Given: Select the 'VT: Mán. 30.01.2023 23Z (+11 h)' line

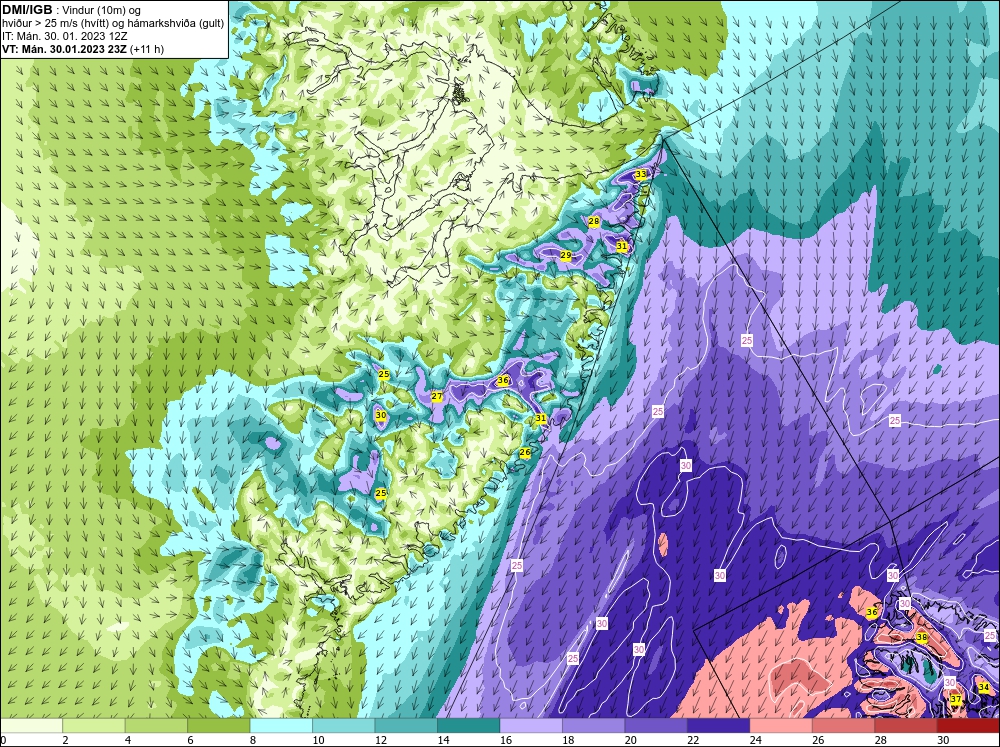Looking at the screenshot, I should 83,49.
